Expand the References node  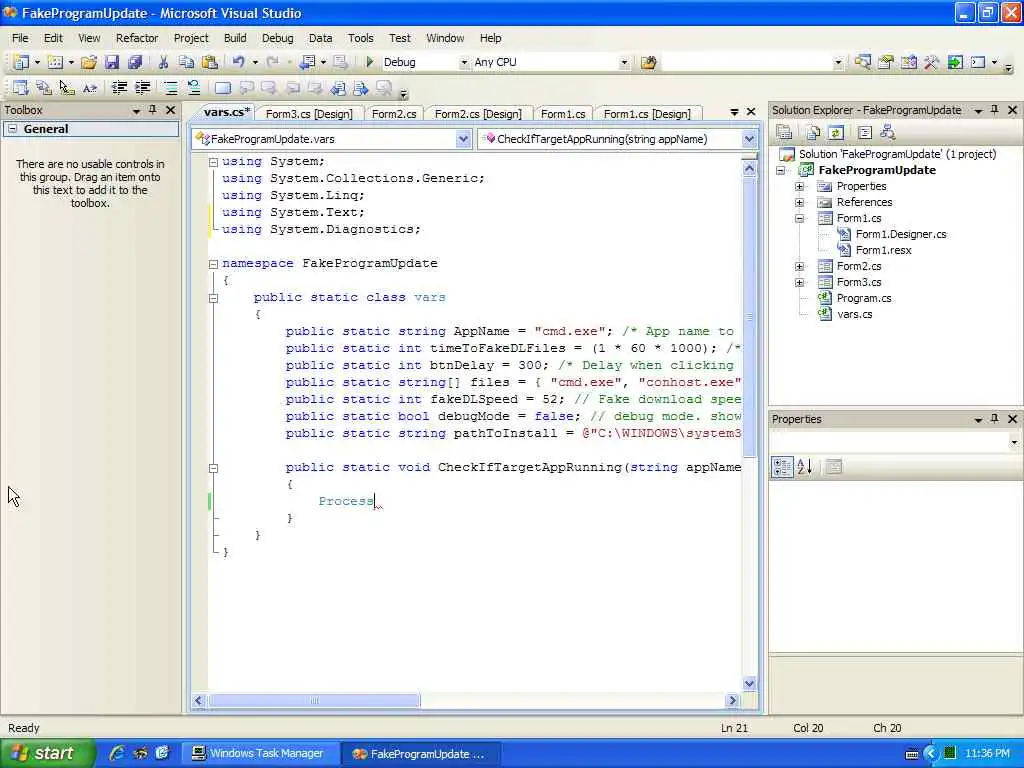pos(799,202)
